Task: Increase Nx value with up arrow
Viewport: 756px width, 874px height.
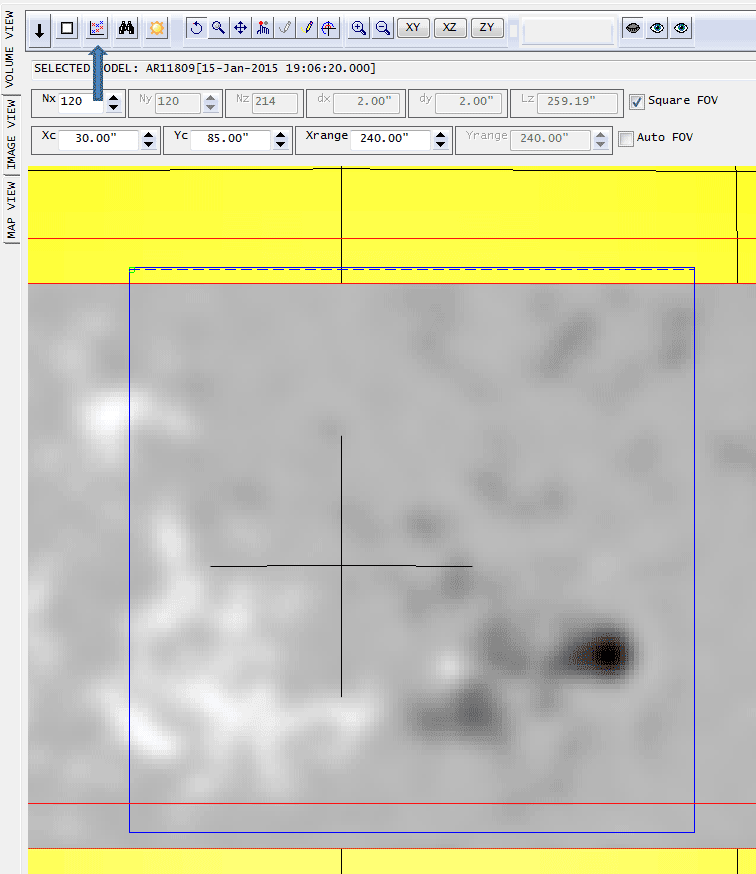Action: click(x=114, y=98)
